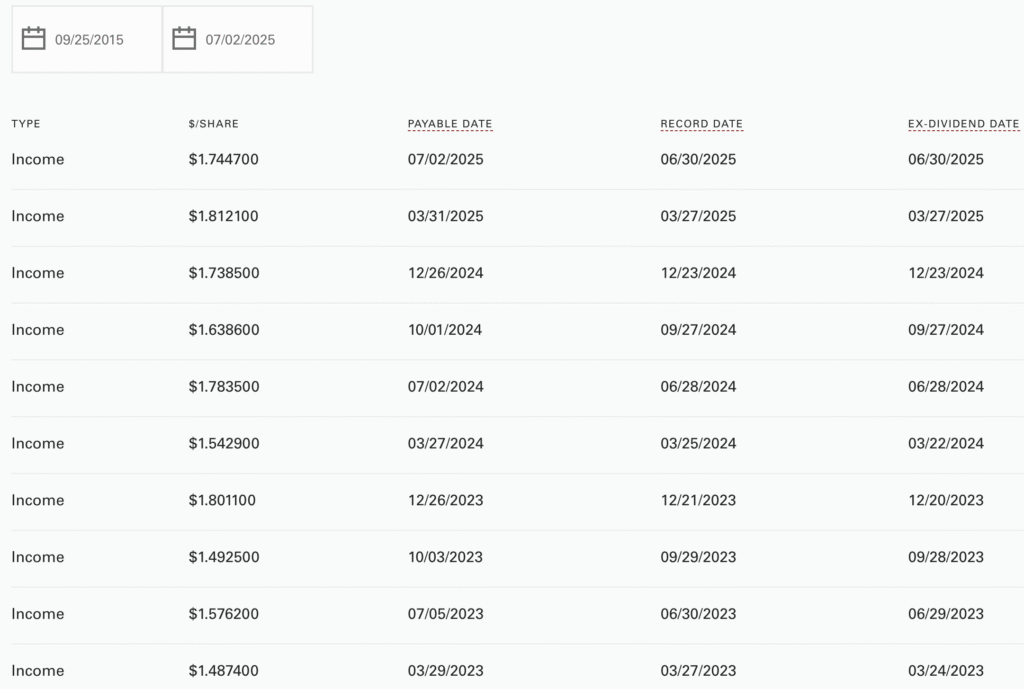Click ex-dividend date 03/24/2023
This screenshot has width=1024, height=689.
tap(946, 671)
